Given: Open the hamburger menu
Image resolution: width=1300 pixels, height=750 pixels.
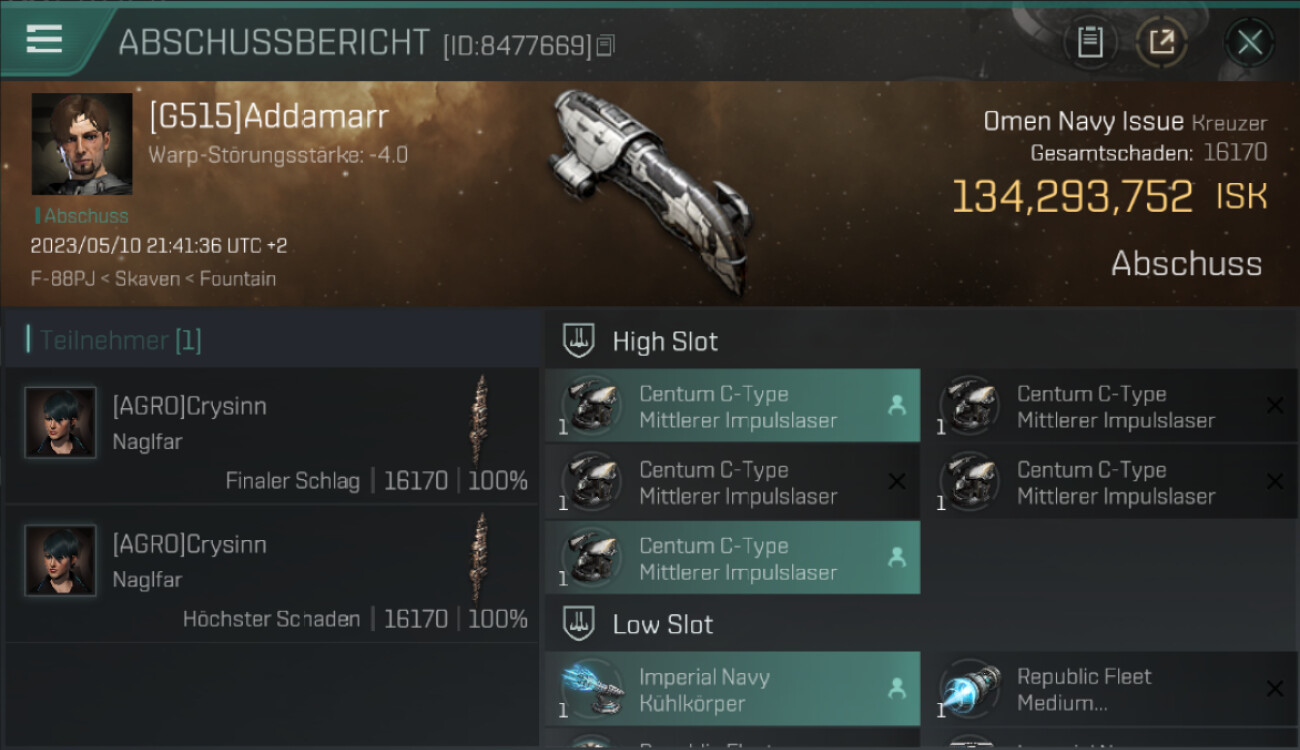Looking at the screenshot, I should (x=44, y=39).
